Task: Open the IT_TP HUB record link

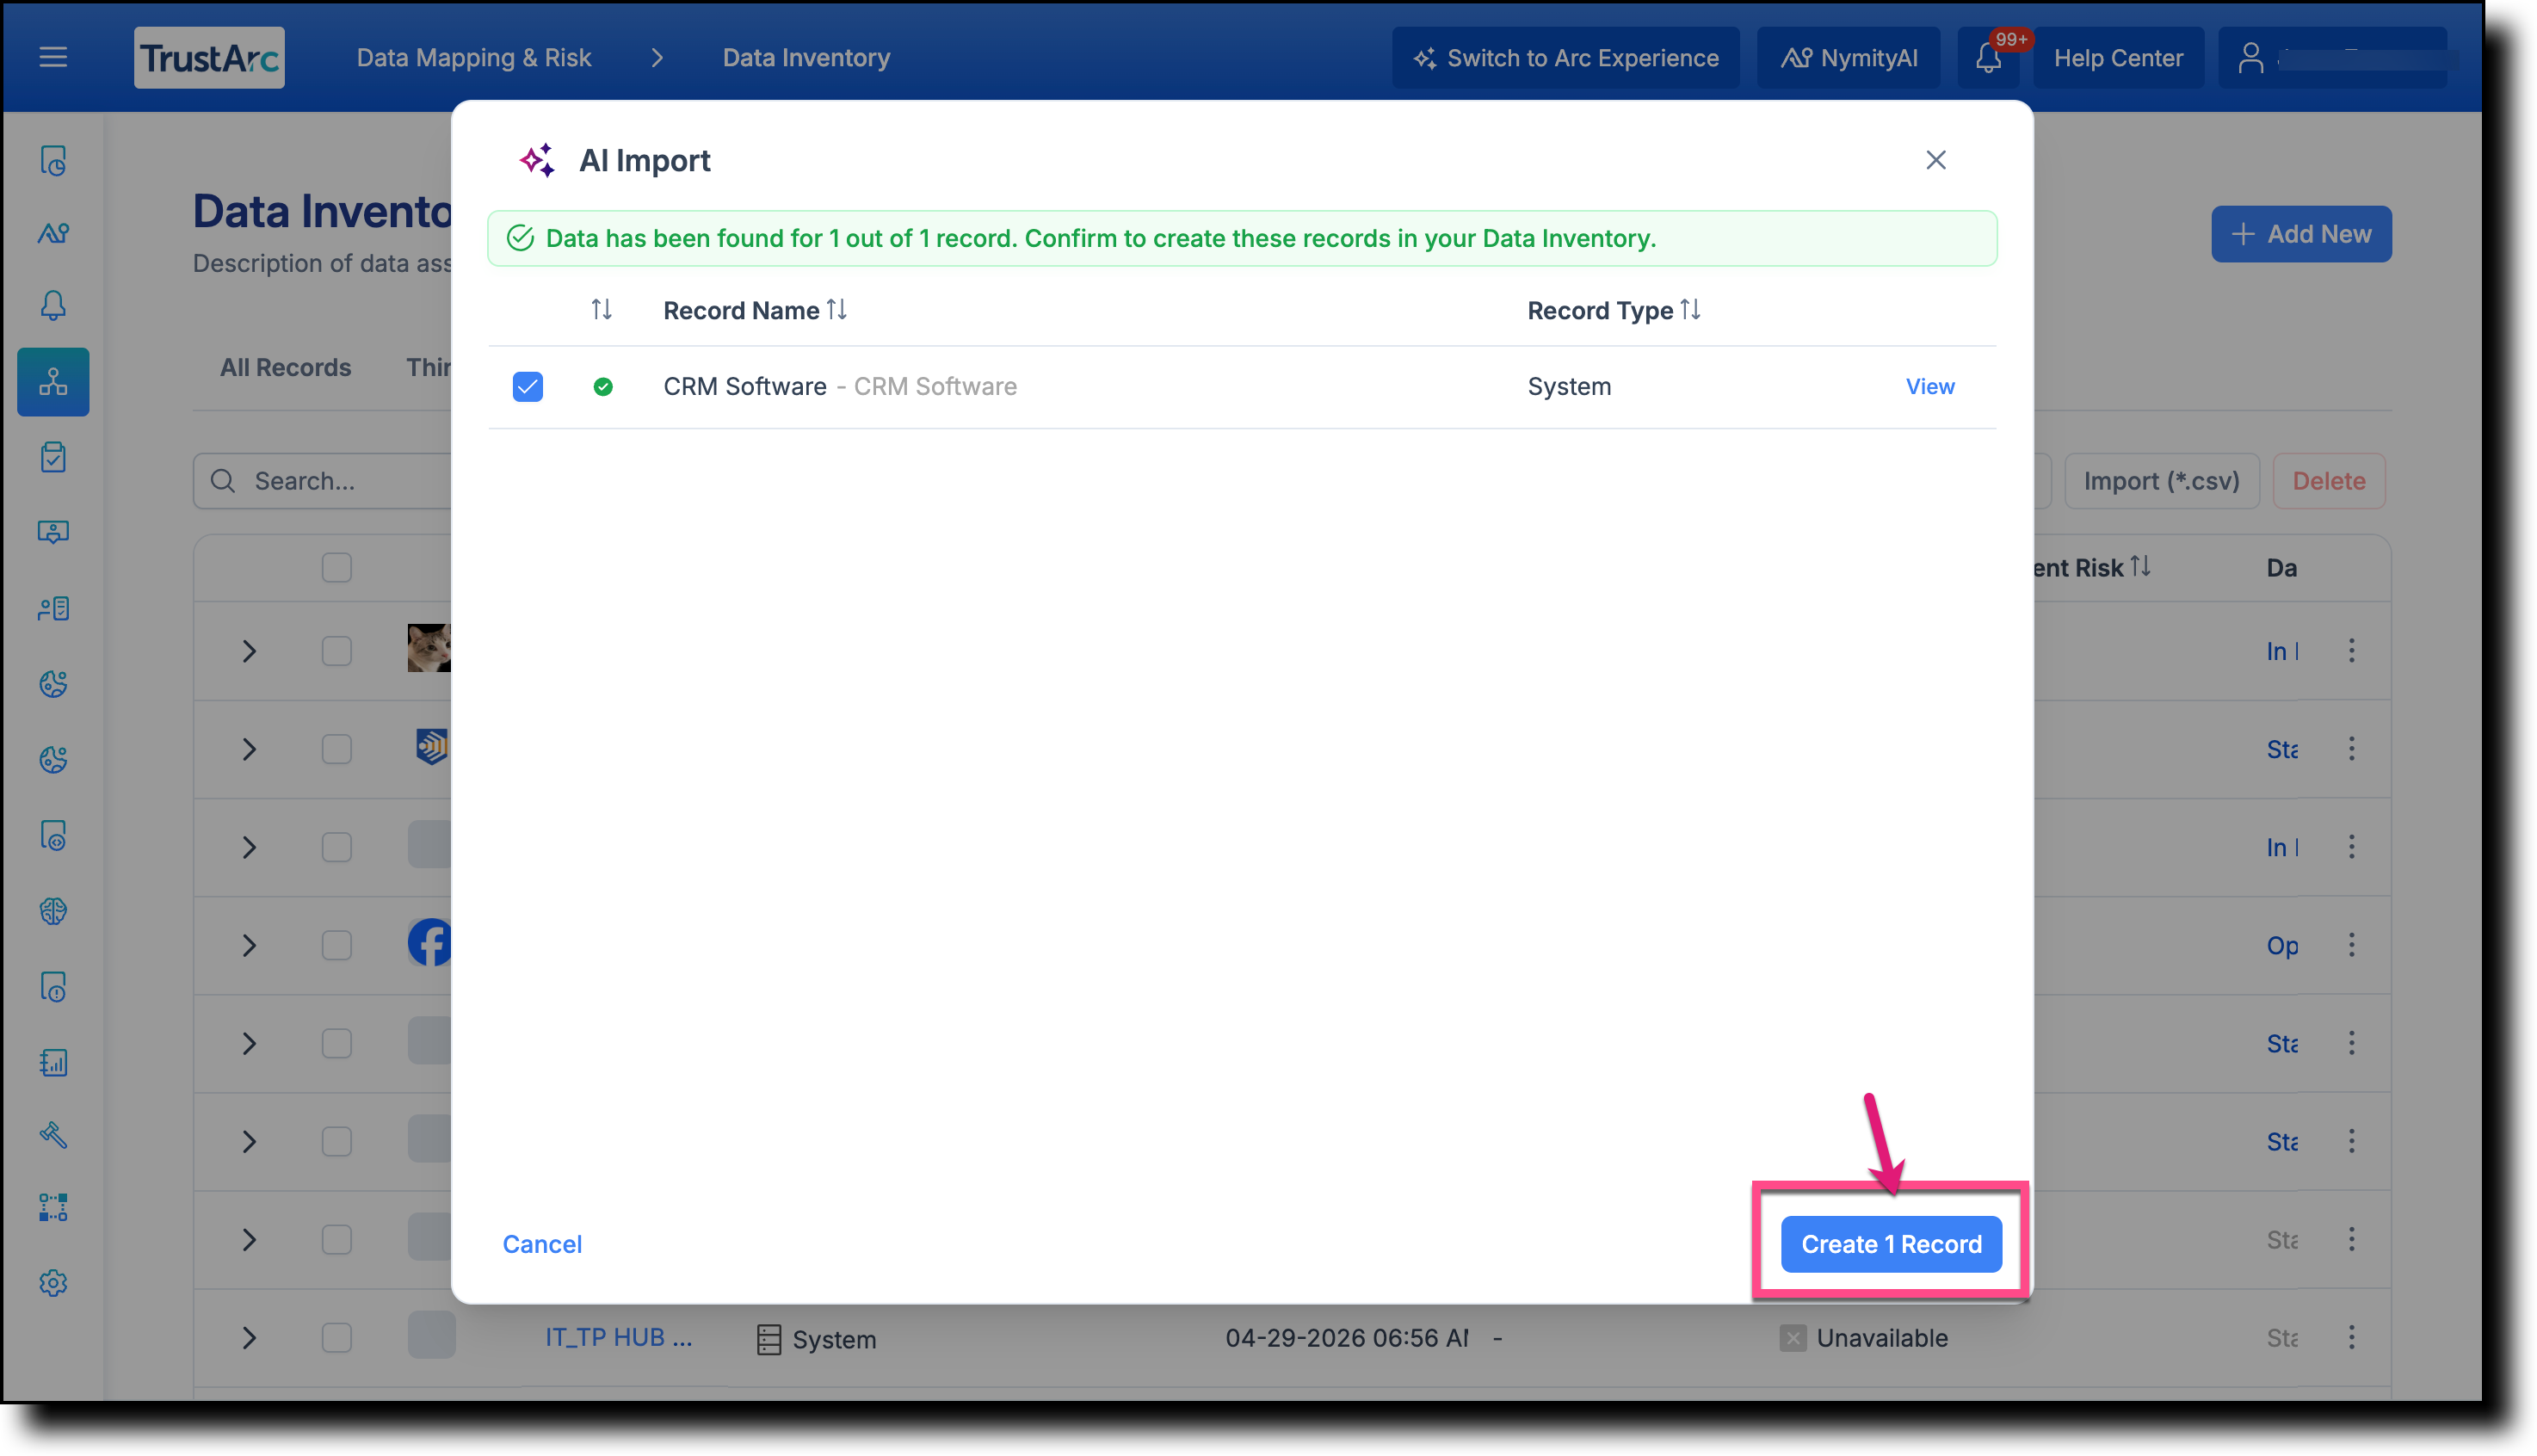Action: tap(618, 1337)
